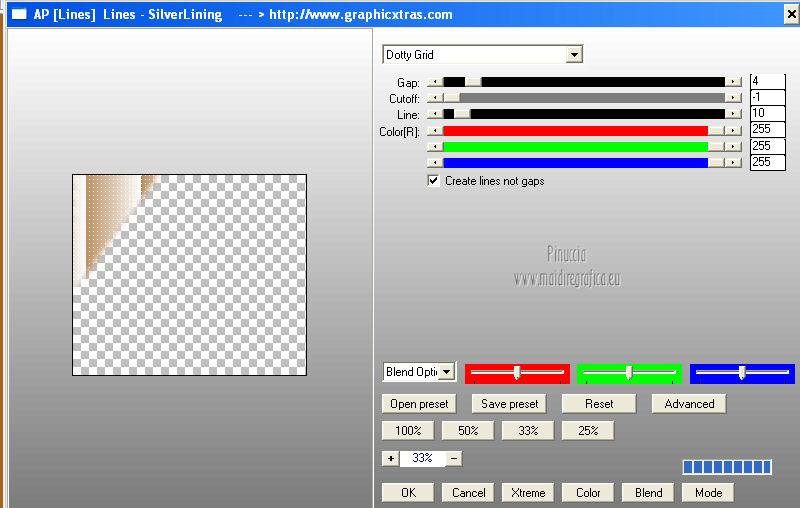Click the red value field showing 255
Viewport: 800px width, 508px height.
(767, 130)
